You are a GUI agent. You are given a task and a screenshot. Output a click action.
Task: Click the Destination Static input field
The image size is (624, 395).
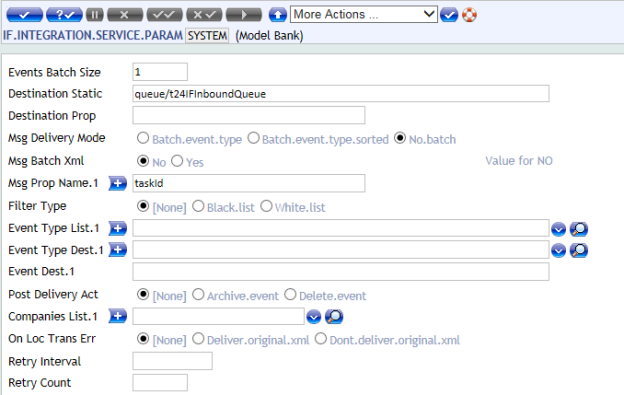click(341, 93)
